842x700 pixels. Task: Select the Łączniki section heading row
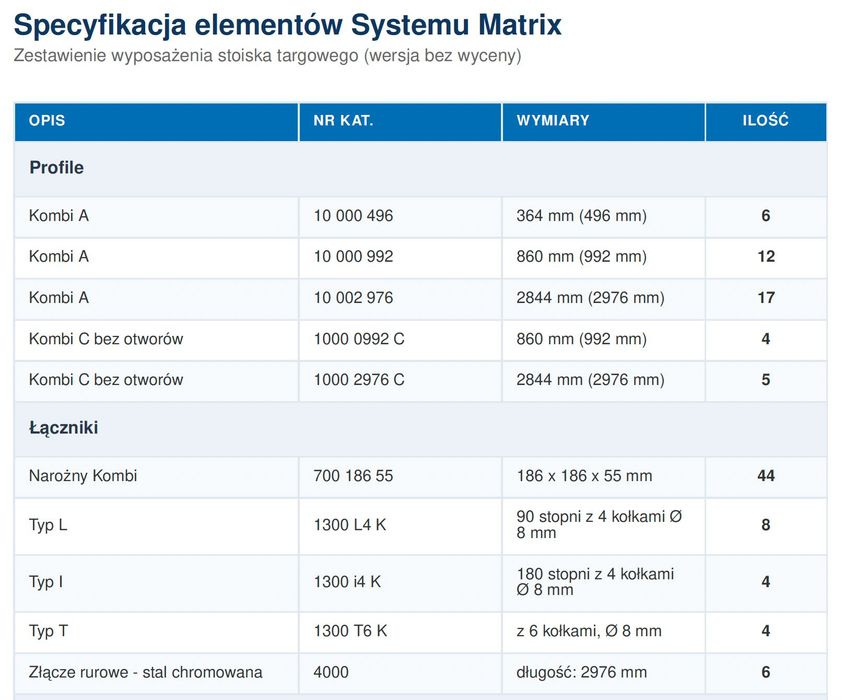coord(420,429)
